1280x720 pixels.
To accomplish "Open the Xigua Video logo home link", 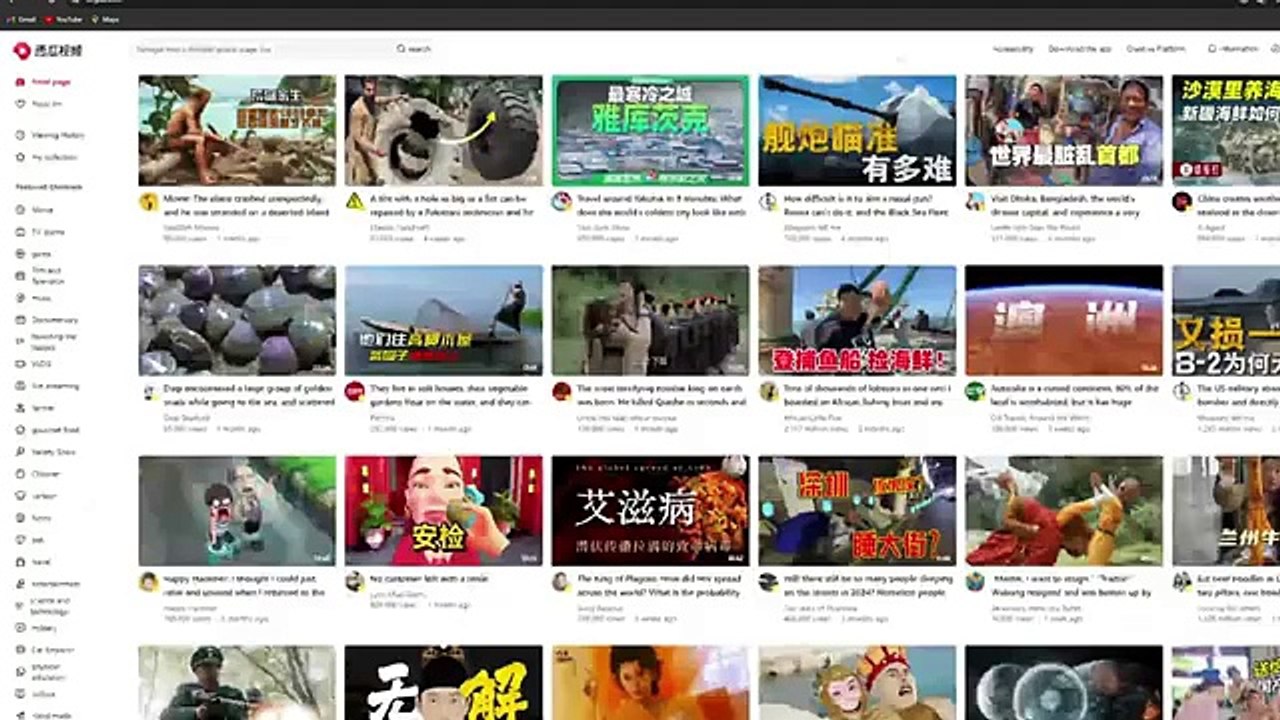I will [48, 50].
